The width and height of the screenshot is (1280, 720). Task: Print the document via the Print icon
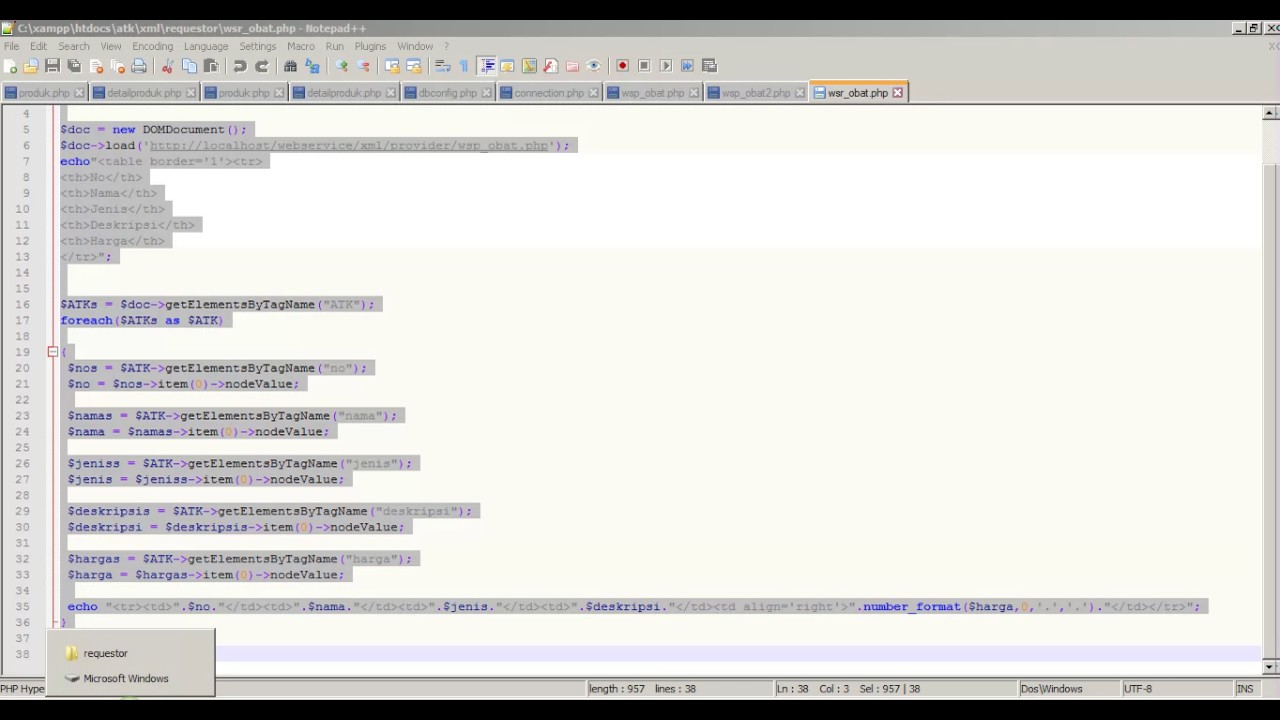coord(139,66)
